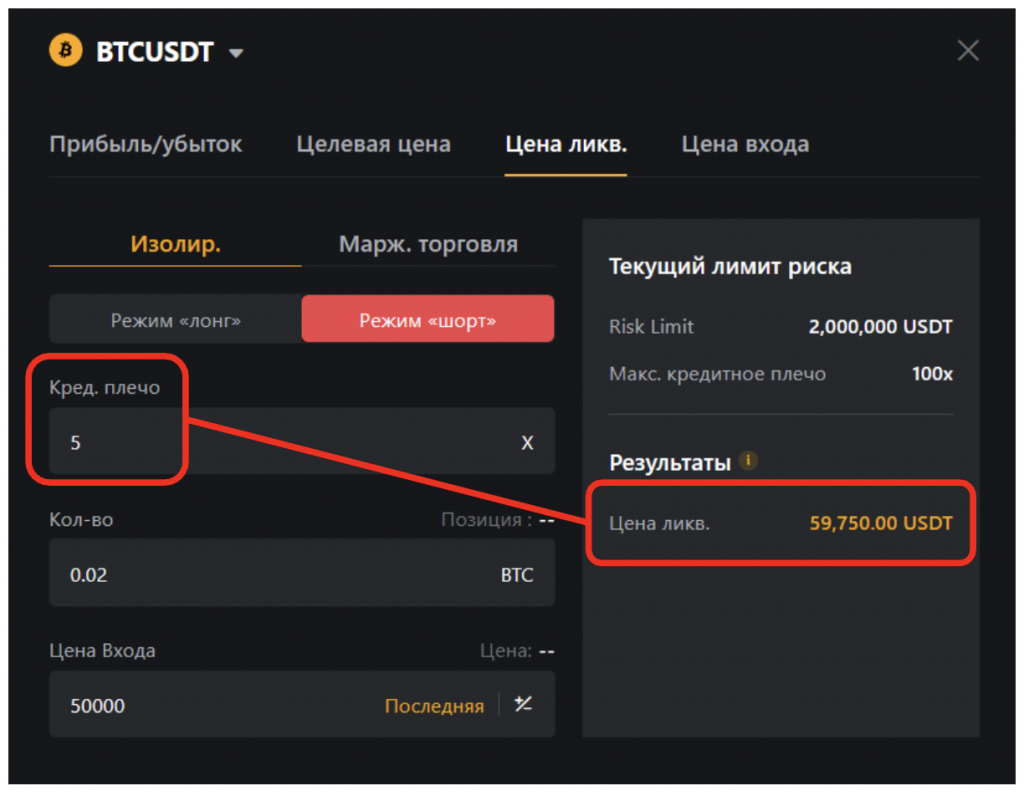
Task: Click the Кред. плечо leverage input field
Action: point(302,441)
